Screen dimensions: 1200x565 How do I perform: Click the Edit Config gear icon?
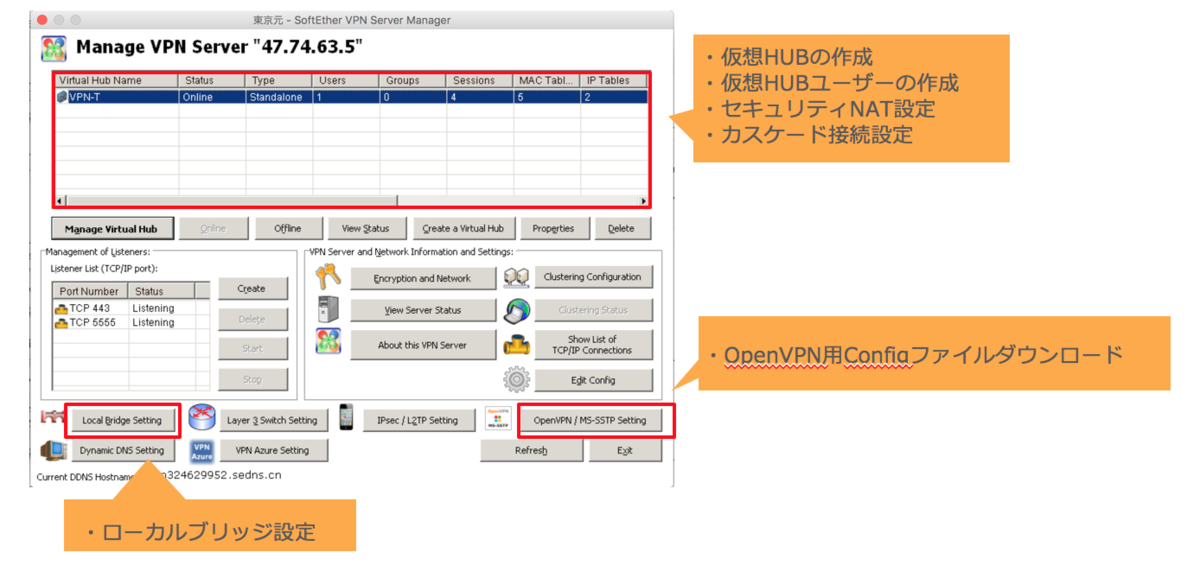click(x=516, y=380)
